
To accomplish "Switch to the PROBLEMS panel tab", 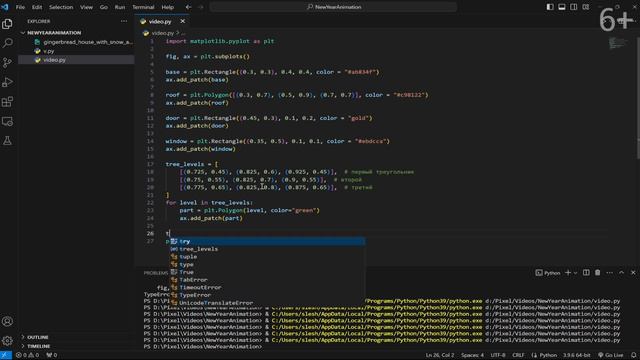I will tap(156, 273).
